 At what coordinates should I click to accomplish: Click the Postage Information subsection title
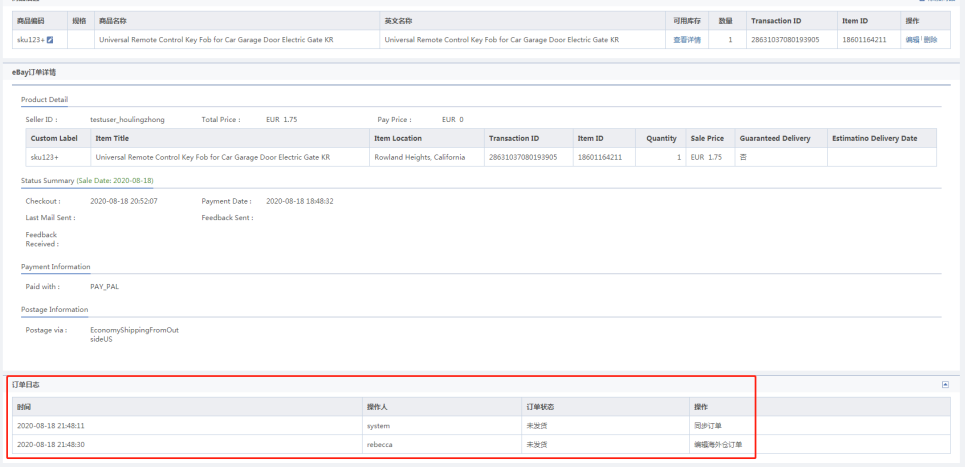pos(54,309)
